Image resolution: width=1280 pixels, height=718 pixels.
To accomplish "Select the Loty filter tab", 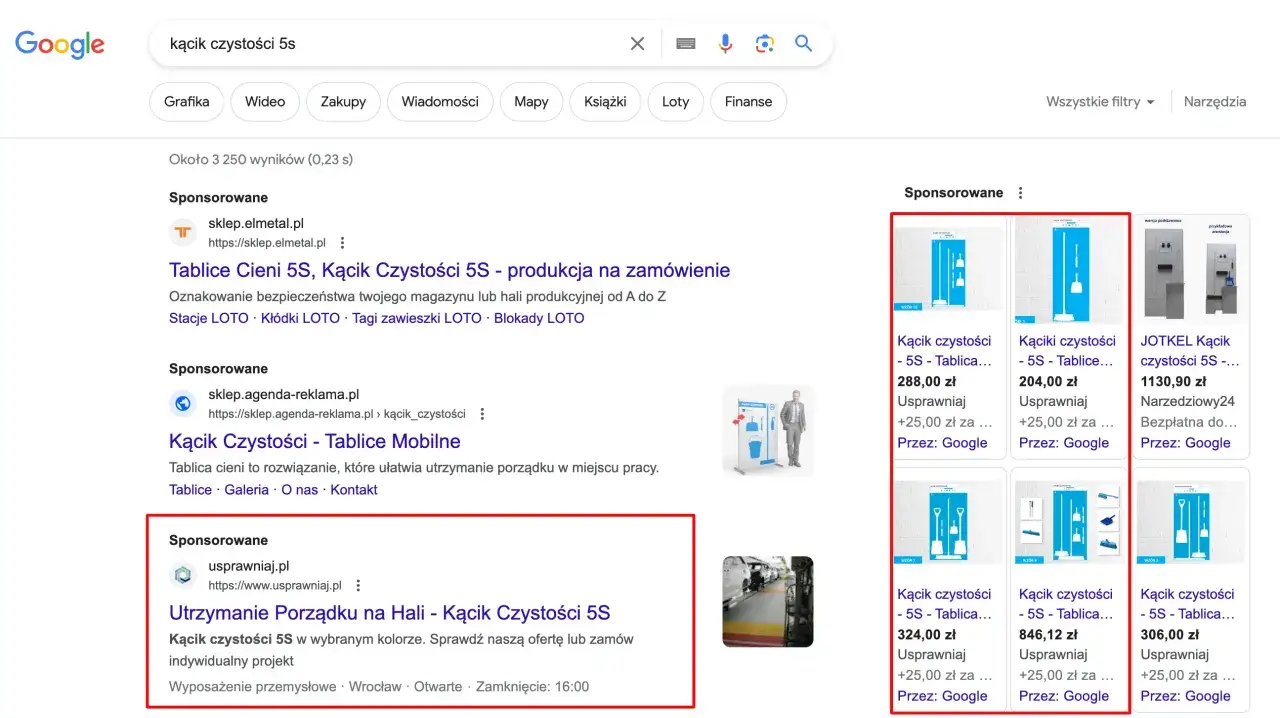I will pos(676,102).
